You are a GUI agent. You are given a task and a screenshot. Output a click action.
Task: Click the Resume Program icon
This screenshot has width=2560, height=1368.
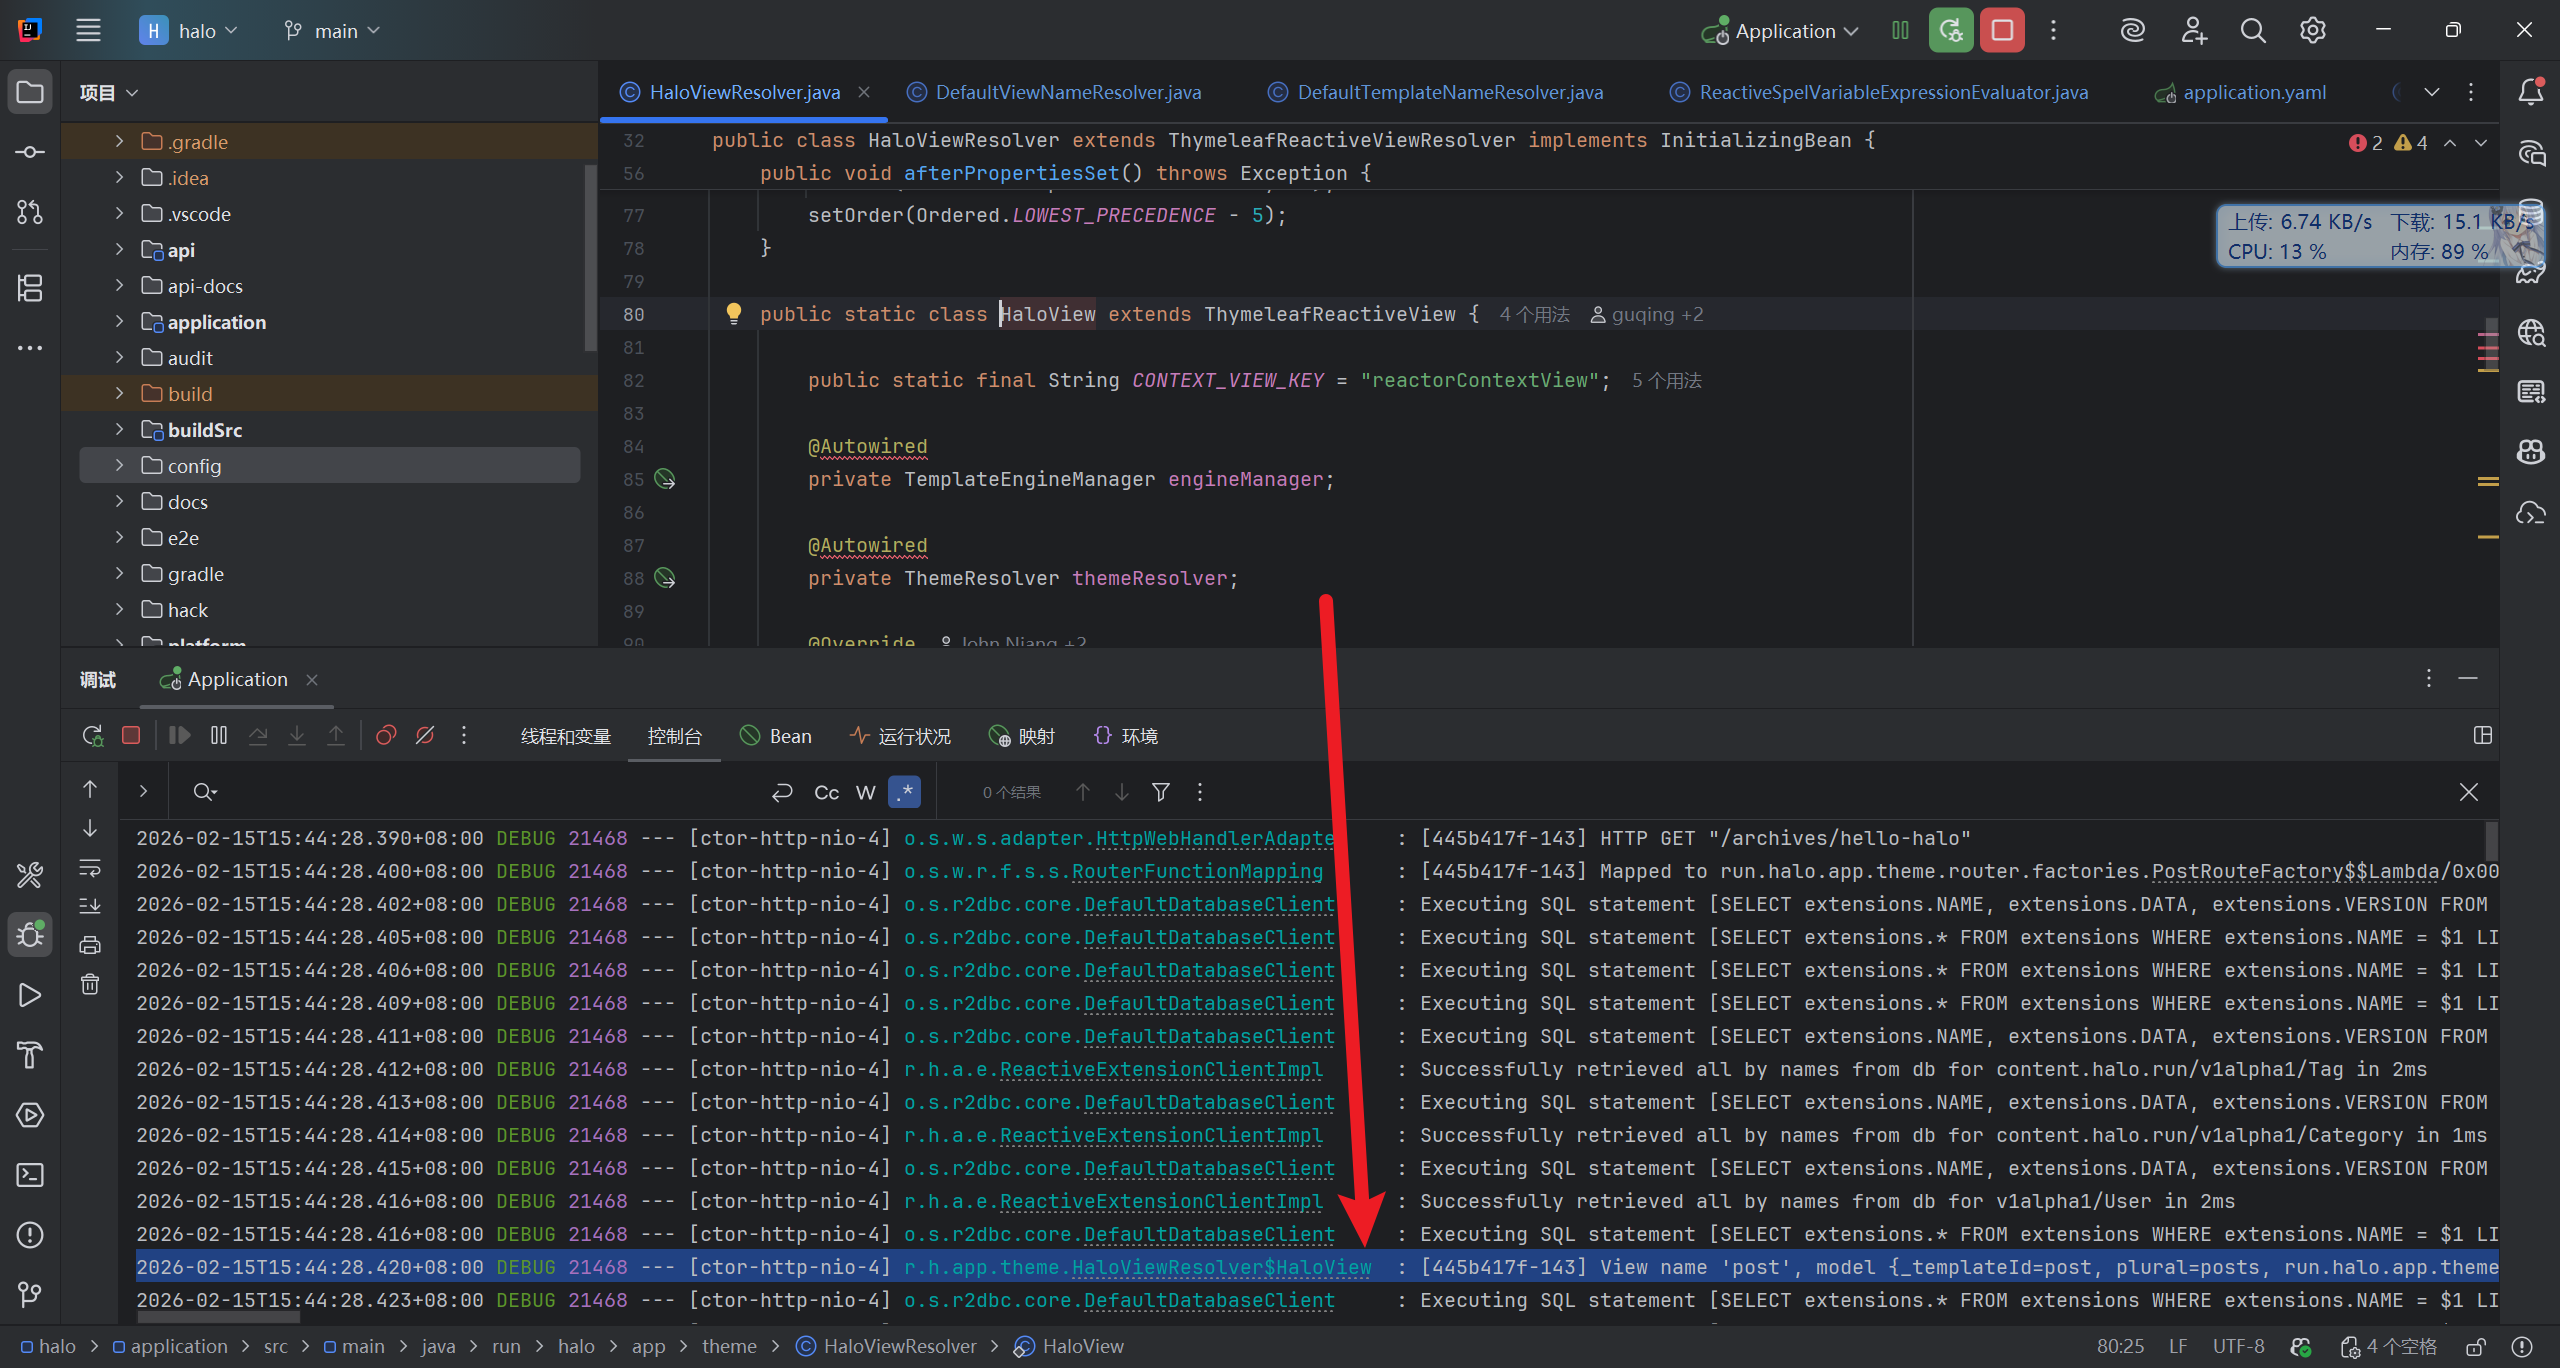tap(180, 736)
